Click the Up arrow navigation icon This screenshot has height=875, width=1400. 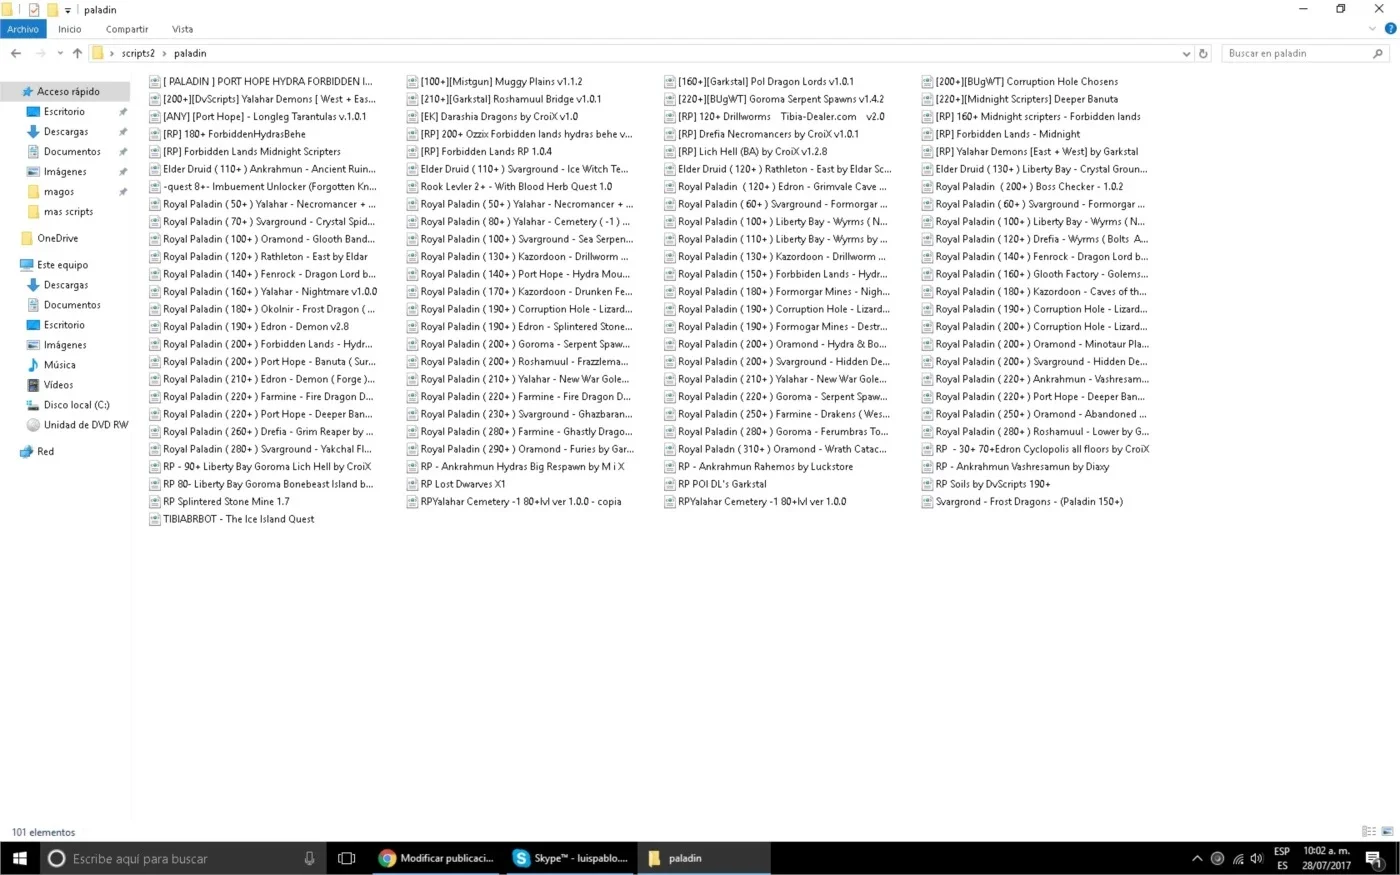pyautogui.click(x=77, y=54)
